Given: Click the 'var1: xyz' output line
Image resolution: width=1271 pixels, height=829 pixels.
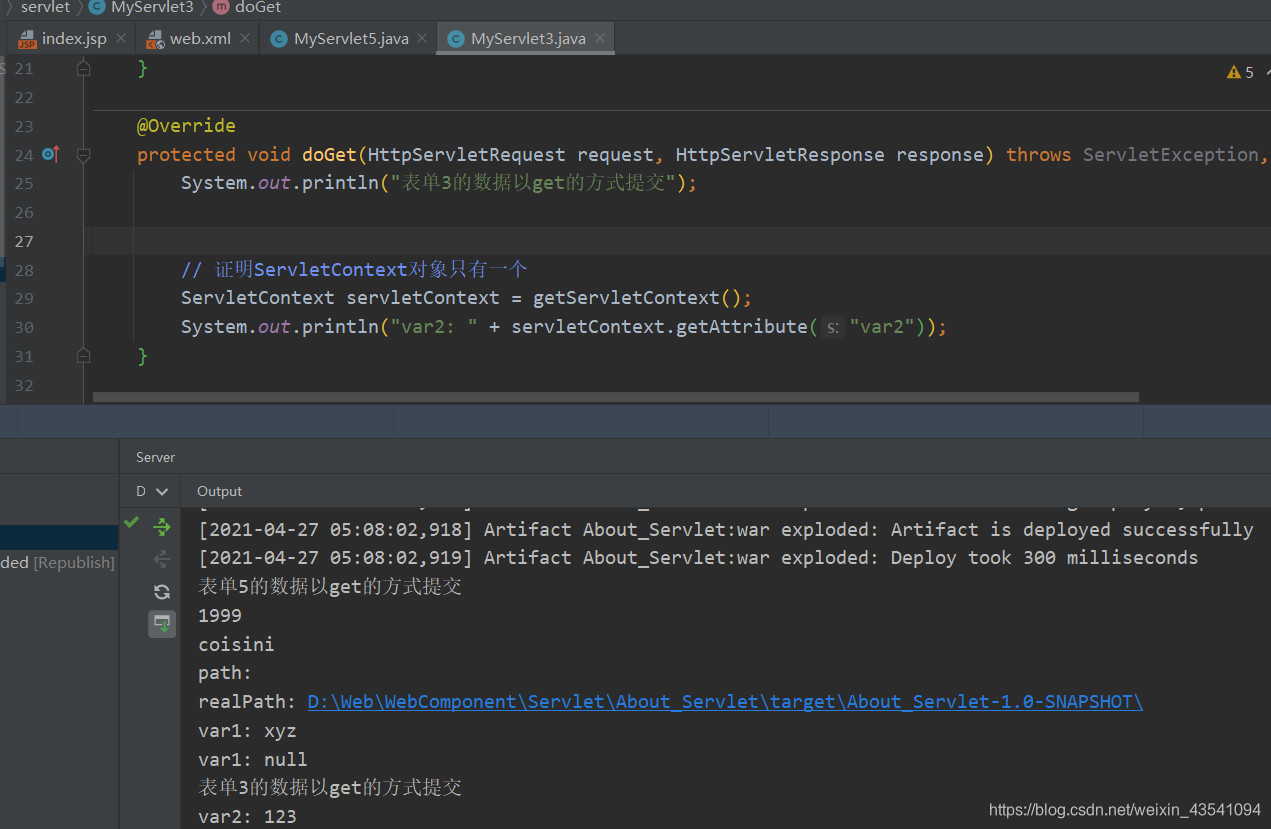Looking at the screenshot, I should point(247,731).
